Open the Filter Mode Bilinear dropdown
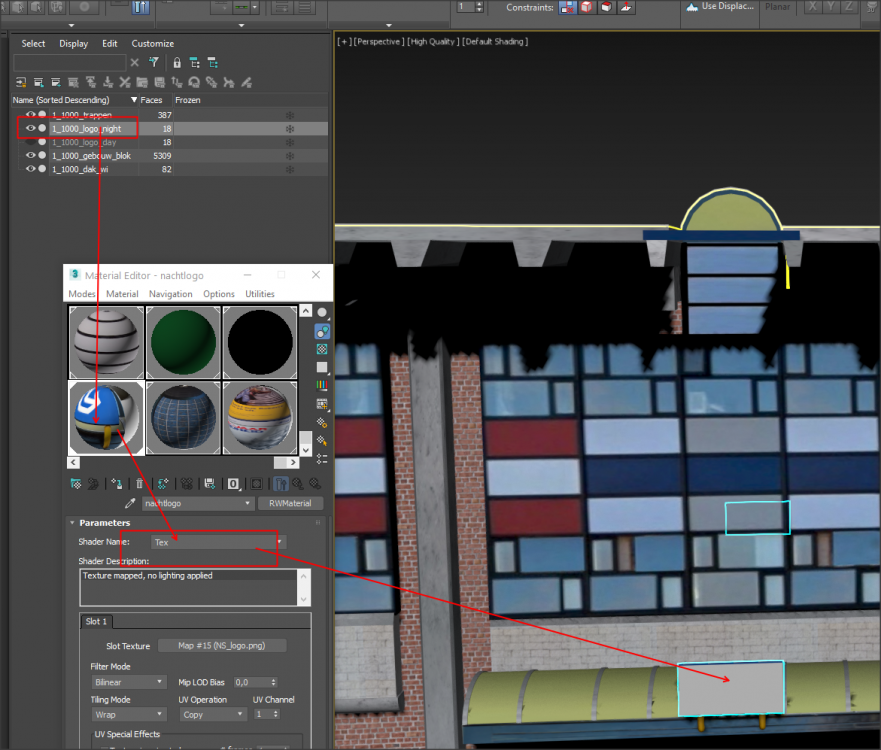Image resolution: width=881 pixels, height=750 pixels. 129,682
